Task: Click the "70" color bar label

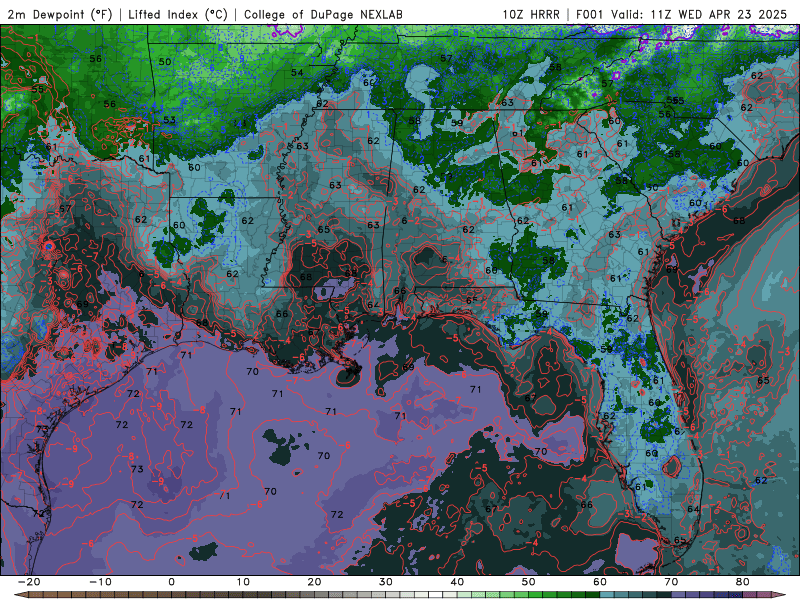Action: [x=671, y=582]
